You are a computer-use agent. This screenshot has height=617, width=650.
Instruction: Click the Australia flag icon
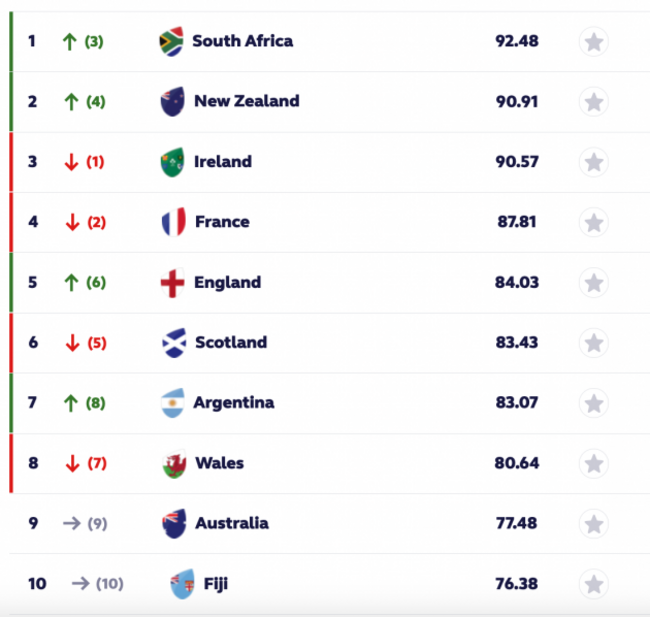pos(173,523)
